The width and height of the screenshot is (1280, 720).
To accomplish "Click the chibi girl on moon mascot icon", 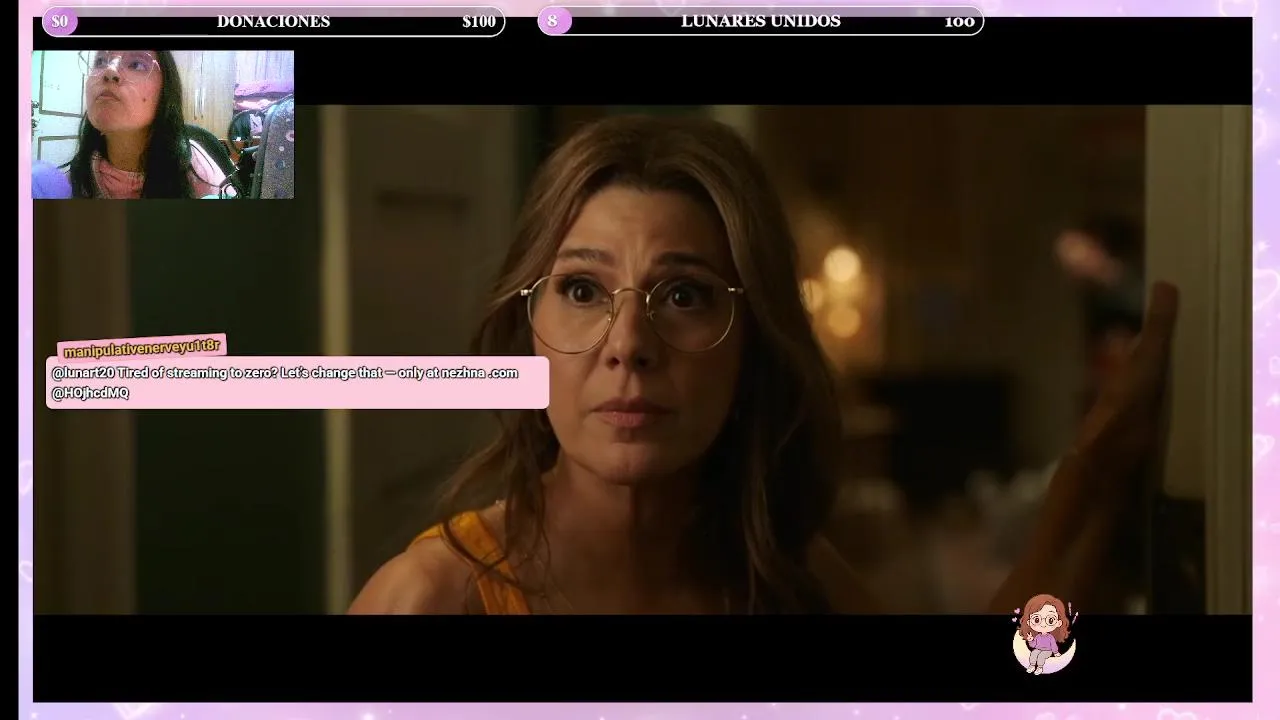I will 1044,634.
